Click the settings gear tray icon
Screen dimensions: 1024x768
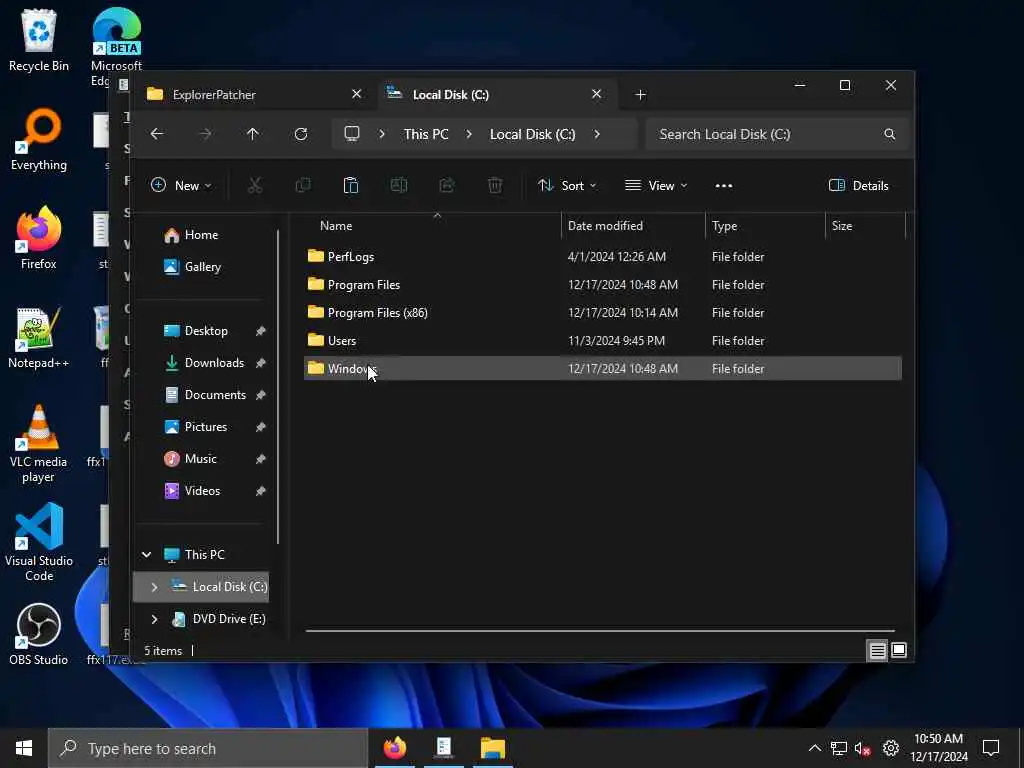[x=891, y=748]
